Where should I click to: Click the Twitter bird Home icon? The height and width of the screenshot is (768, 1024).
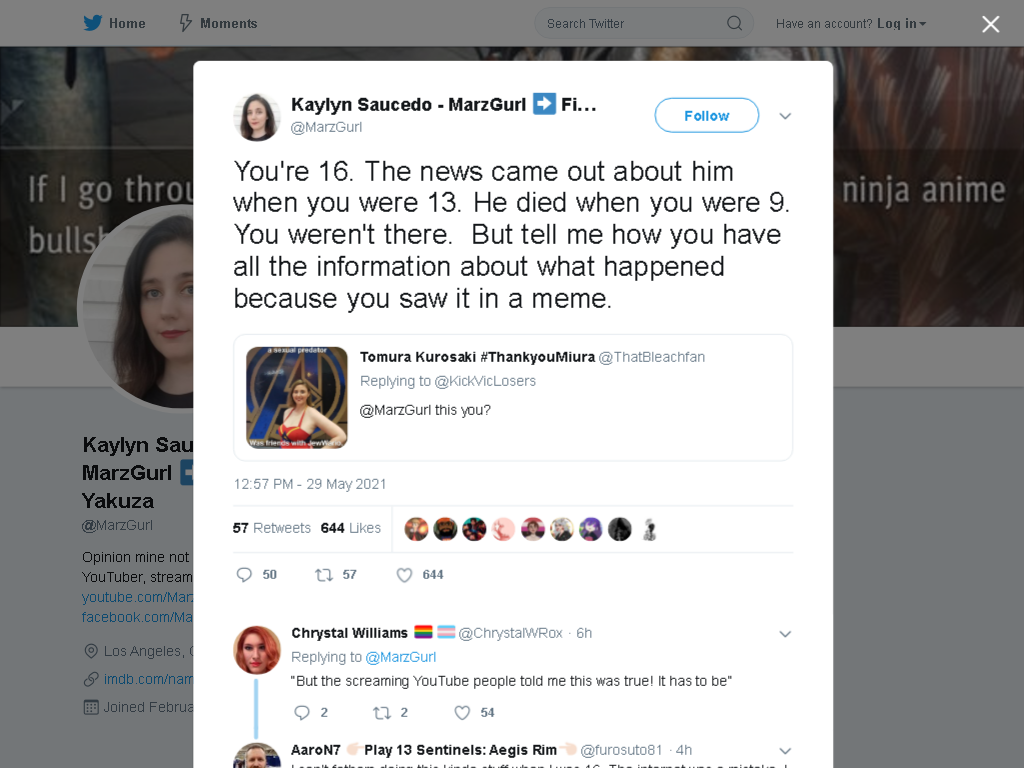[93, 23]
